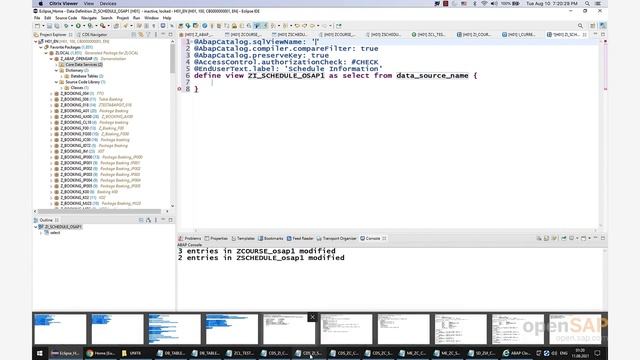Open the Window menu
640x360 pixels.
(x=151, y=18)
